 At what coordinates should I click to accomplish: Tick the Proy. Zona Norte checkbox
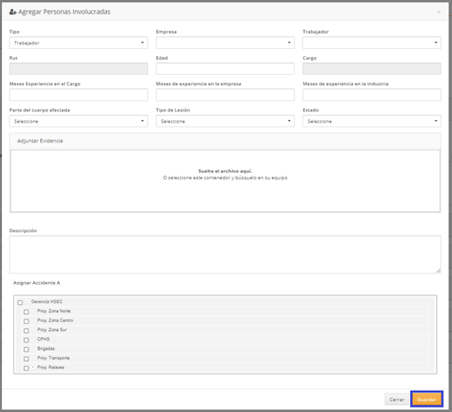[x=26, y=312]
